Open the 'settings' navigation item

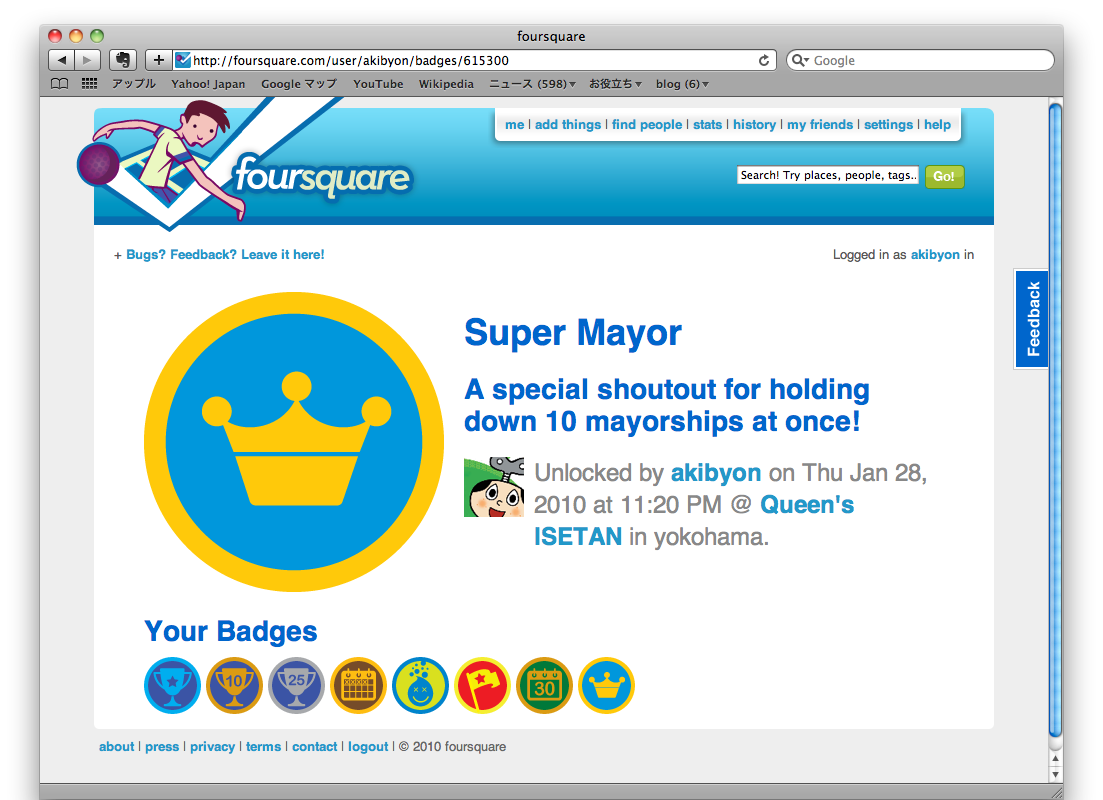[x=888, y=125]
